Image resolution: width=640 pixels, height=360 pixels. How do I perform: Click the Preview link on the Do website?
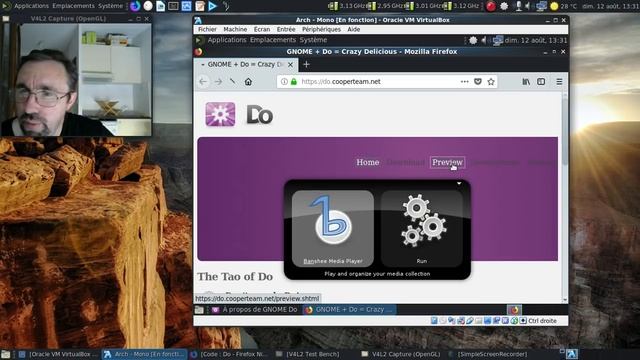(x=447, y=162)
